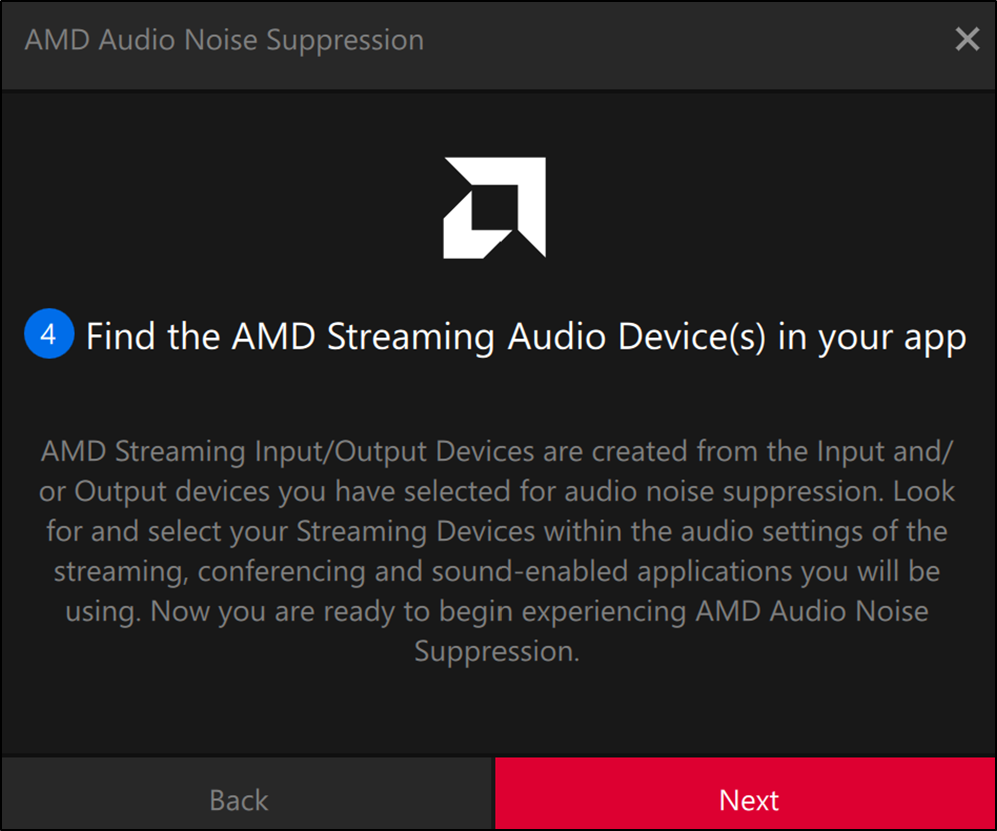Click 'AMD Audio Noise' at description's end
Image resolution: width=997 pixels, height=831 pixels.
click(x=812, y=612)
